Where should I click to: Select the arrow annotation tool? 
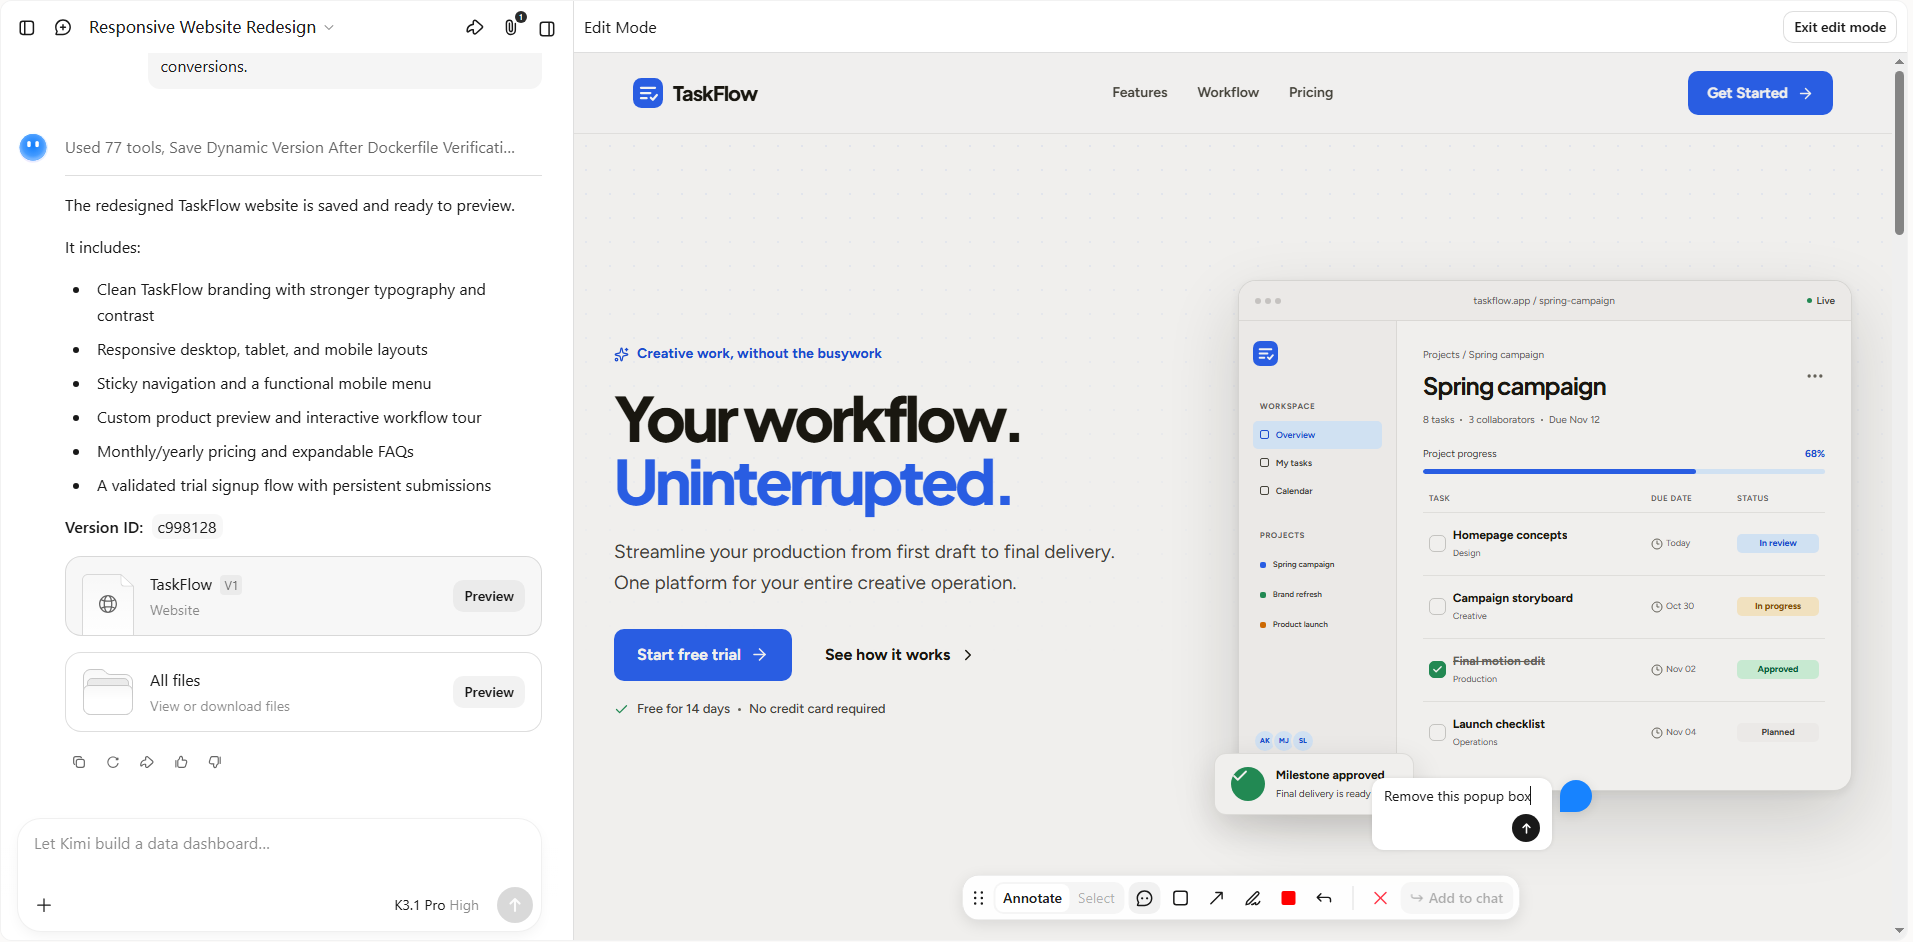1216,898
